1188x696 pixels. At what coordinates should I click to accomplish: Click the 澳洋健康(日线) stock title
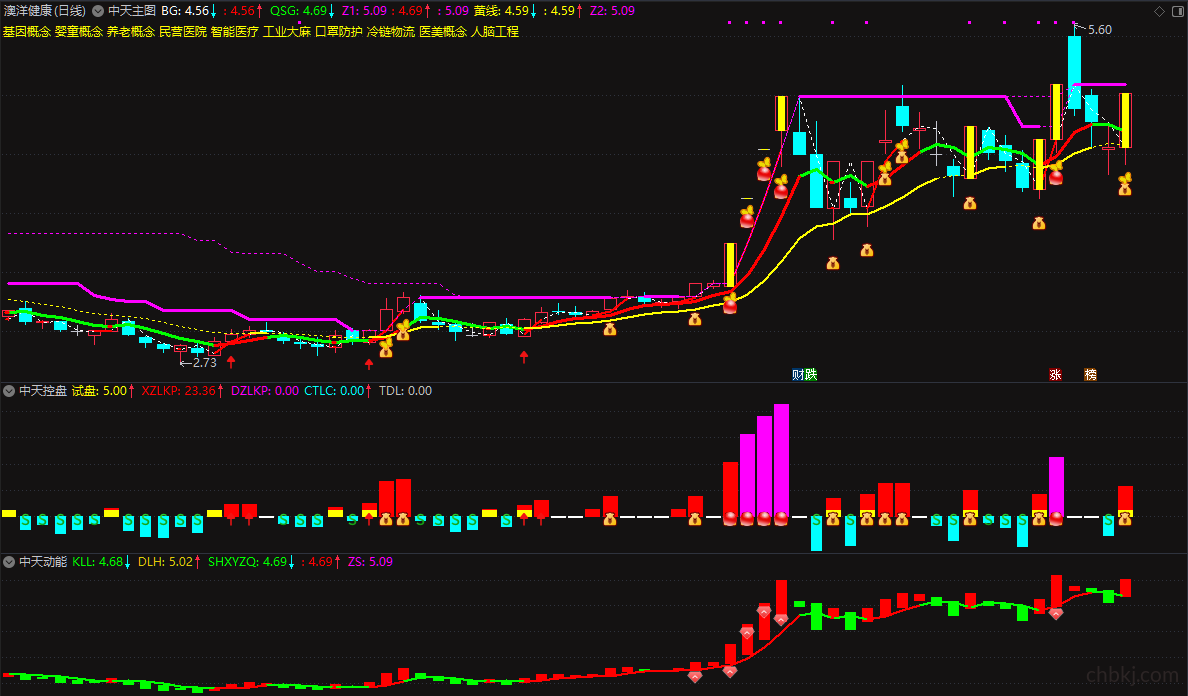click(45, 11)
